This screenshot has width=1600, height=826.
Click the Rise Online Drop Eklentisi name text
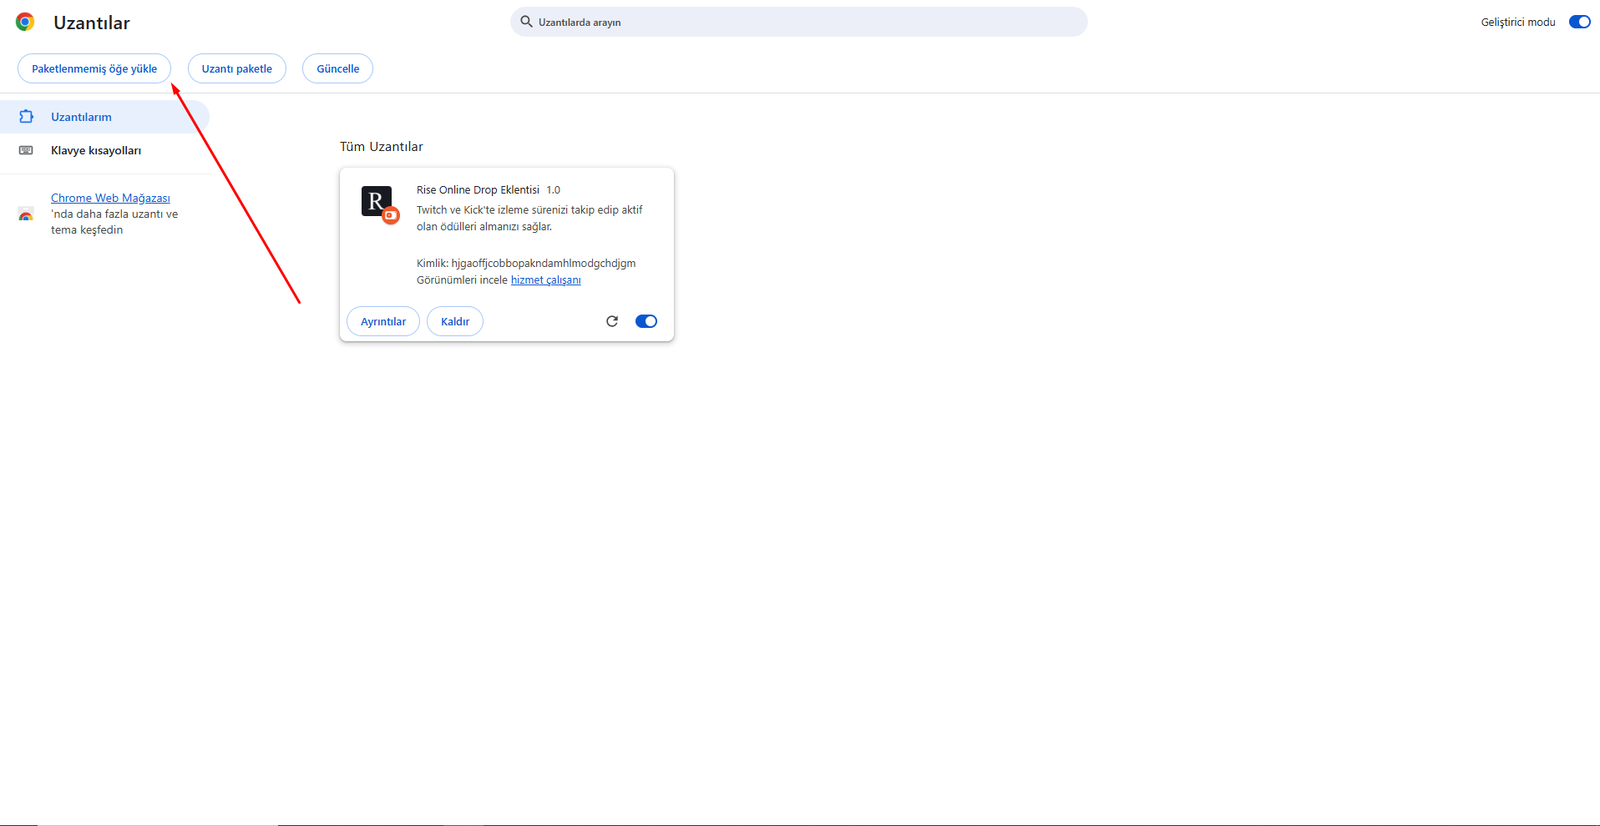click(478, 190)
